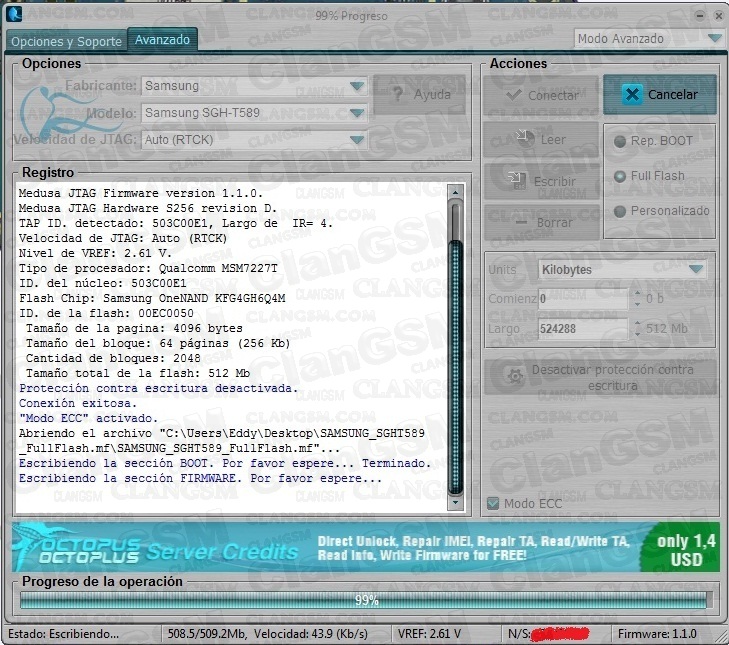
Task: Select the Avanzado tab
Action: 162,40
